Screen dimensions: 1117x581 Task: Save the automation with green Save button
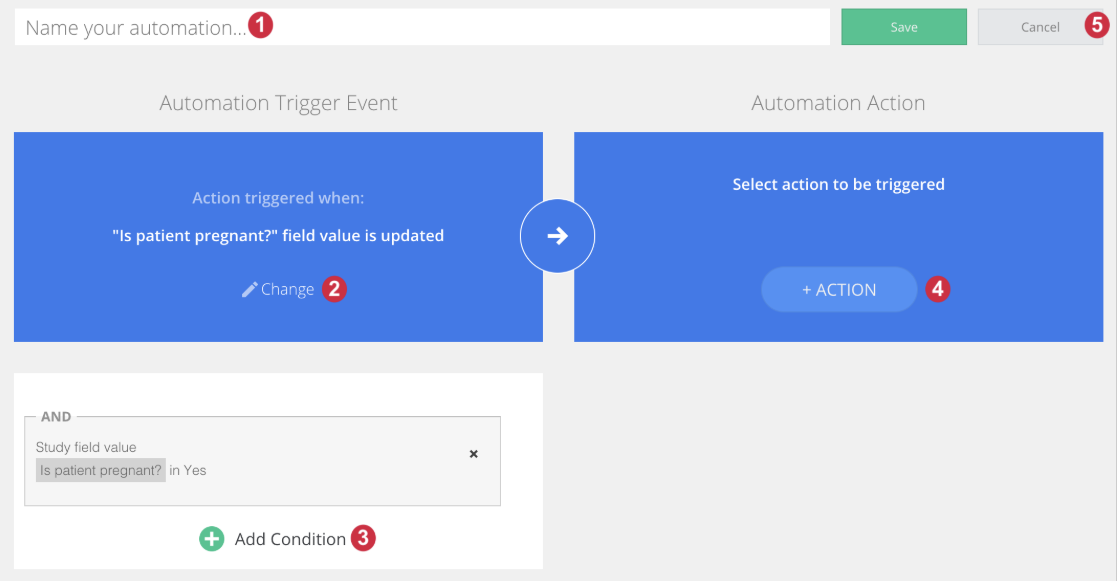(904, 27)
